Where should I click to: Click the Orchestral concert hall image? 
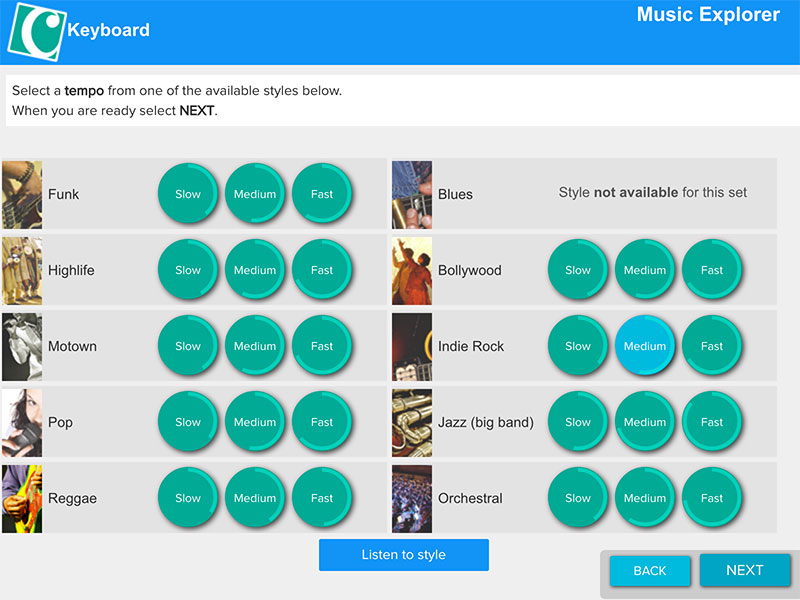412,499
